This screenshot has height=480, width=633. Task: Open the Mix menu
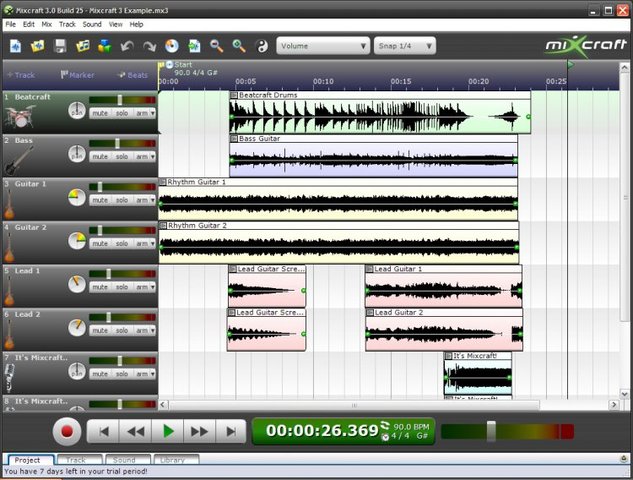point(46,24)
